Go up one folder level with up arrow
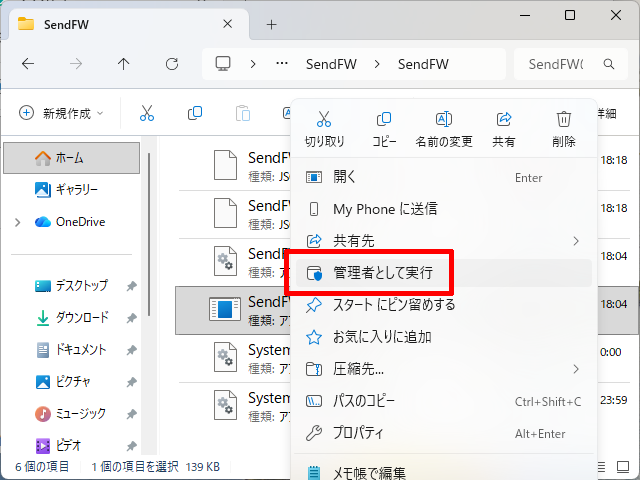The height and width of the screenshot is (480, 640). pyautogui.click(x=123, y=64)
